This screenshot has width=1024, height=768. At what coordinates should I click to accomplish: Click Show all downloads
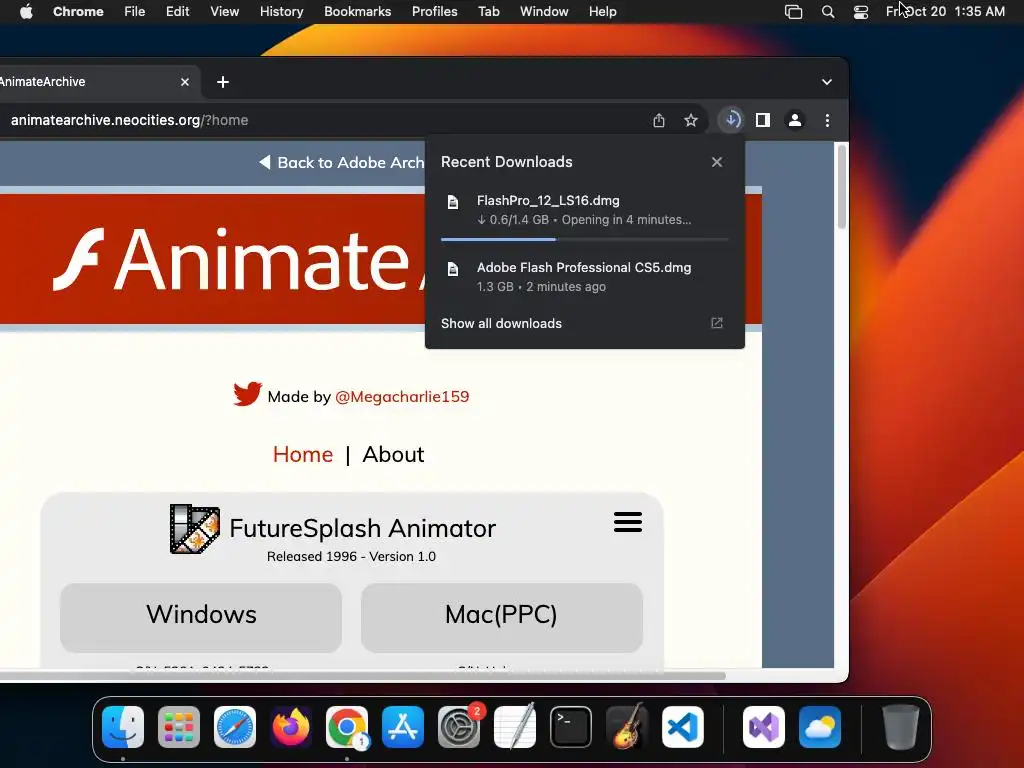[502, 323]
